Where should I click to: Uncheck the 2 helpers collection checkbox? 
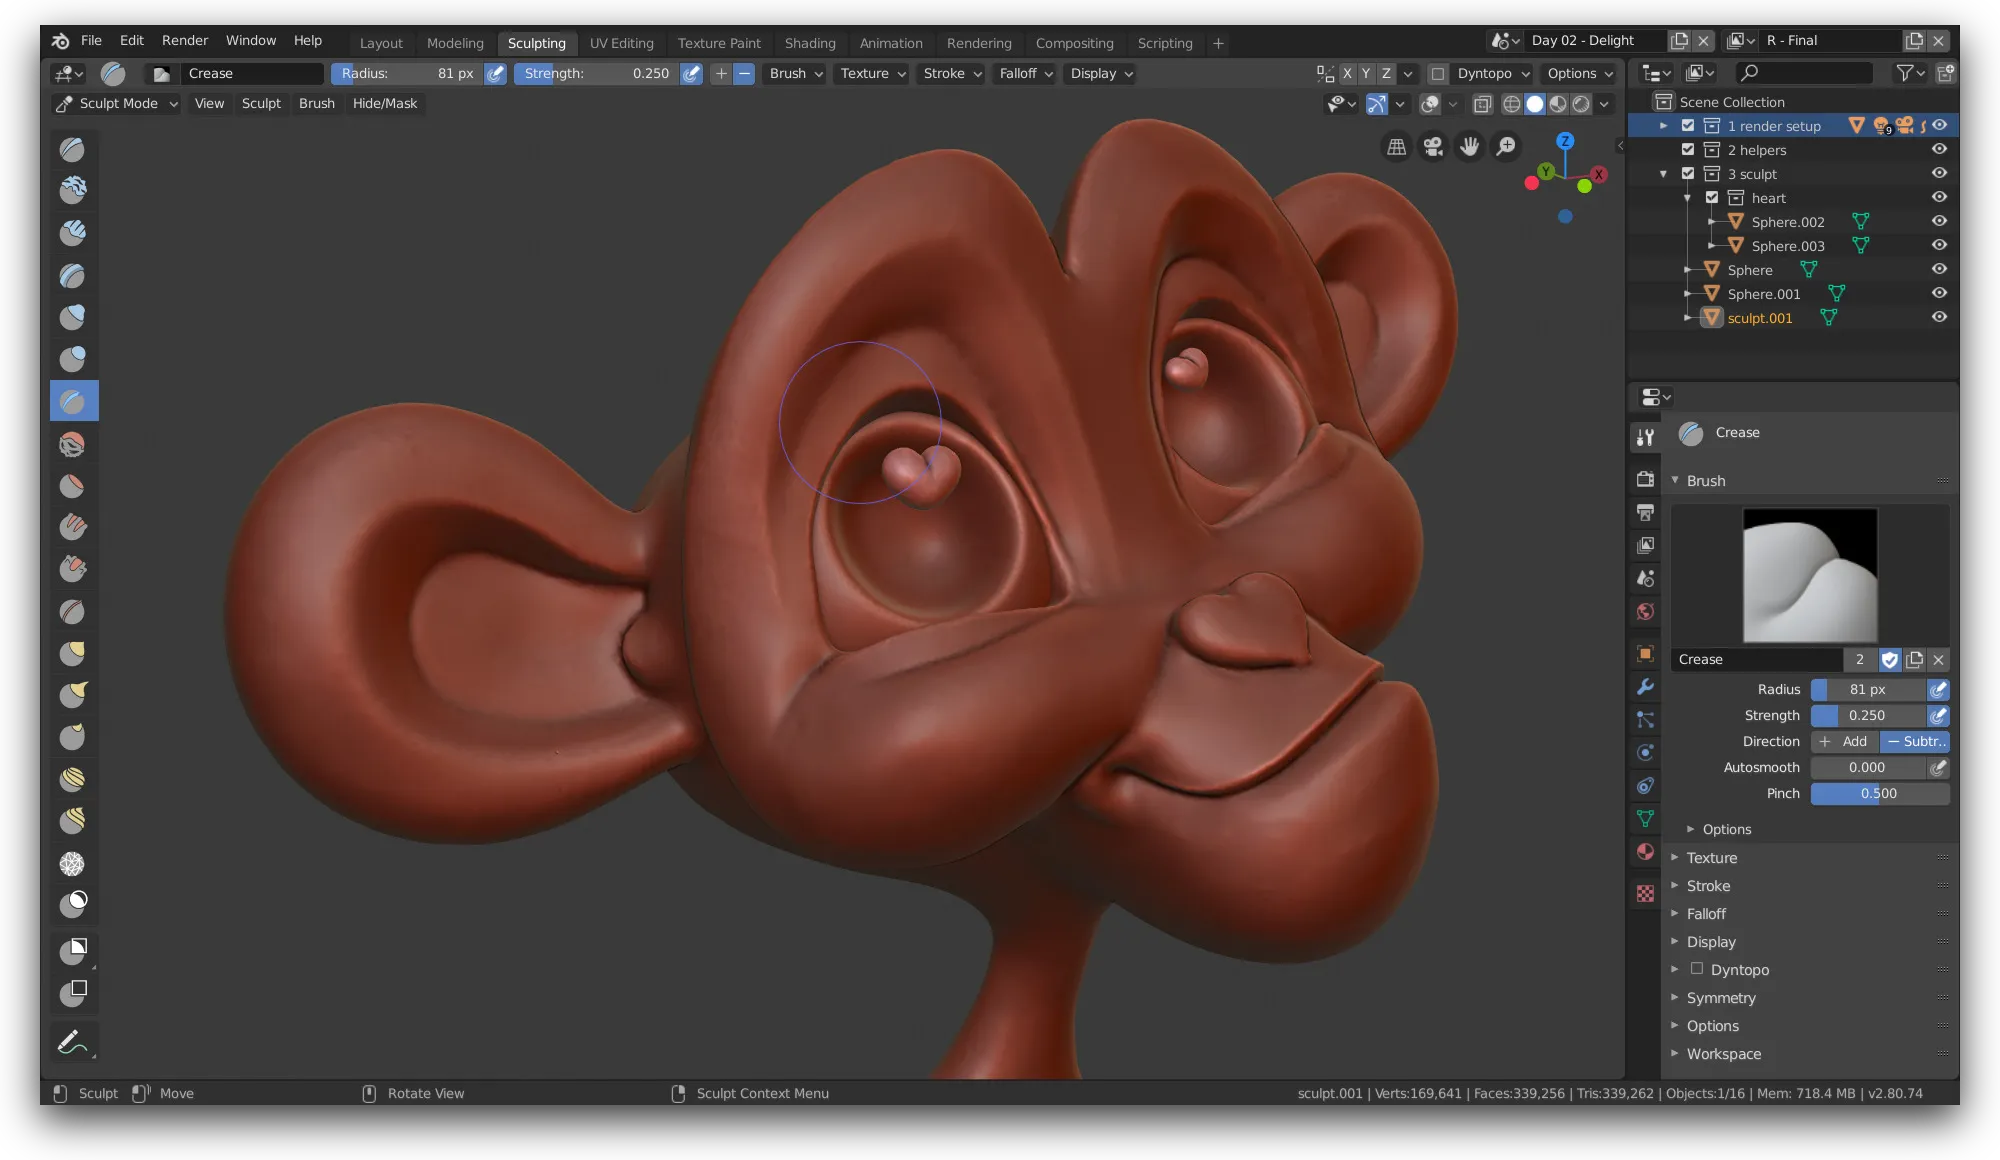pyautogui.click(x=1688, y=149)
